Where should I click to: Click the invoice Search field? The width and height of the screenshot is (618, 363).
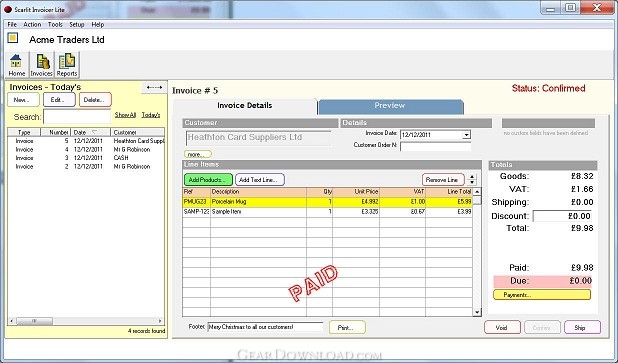(77, 117)
